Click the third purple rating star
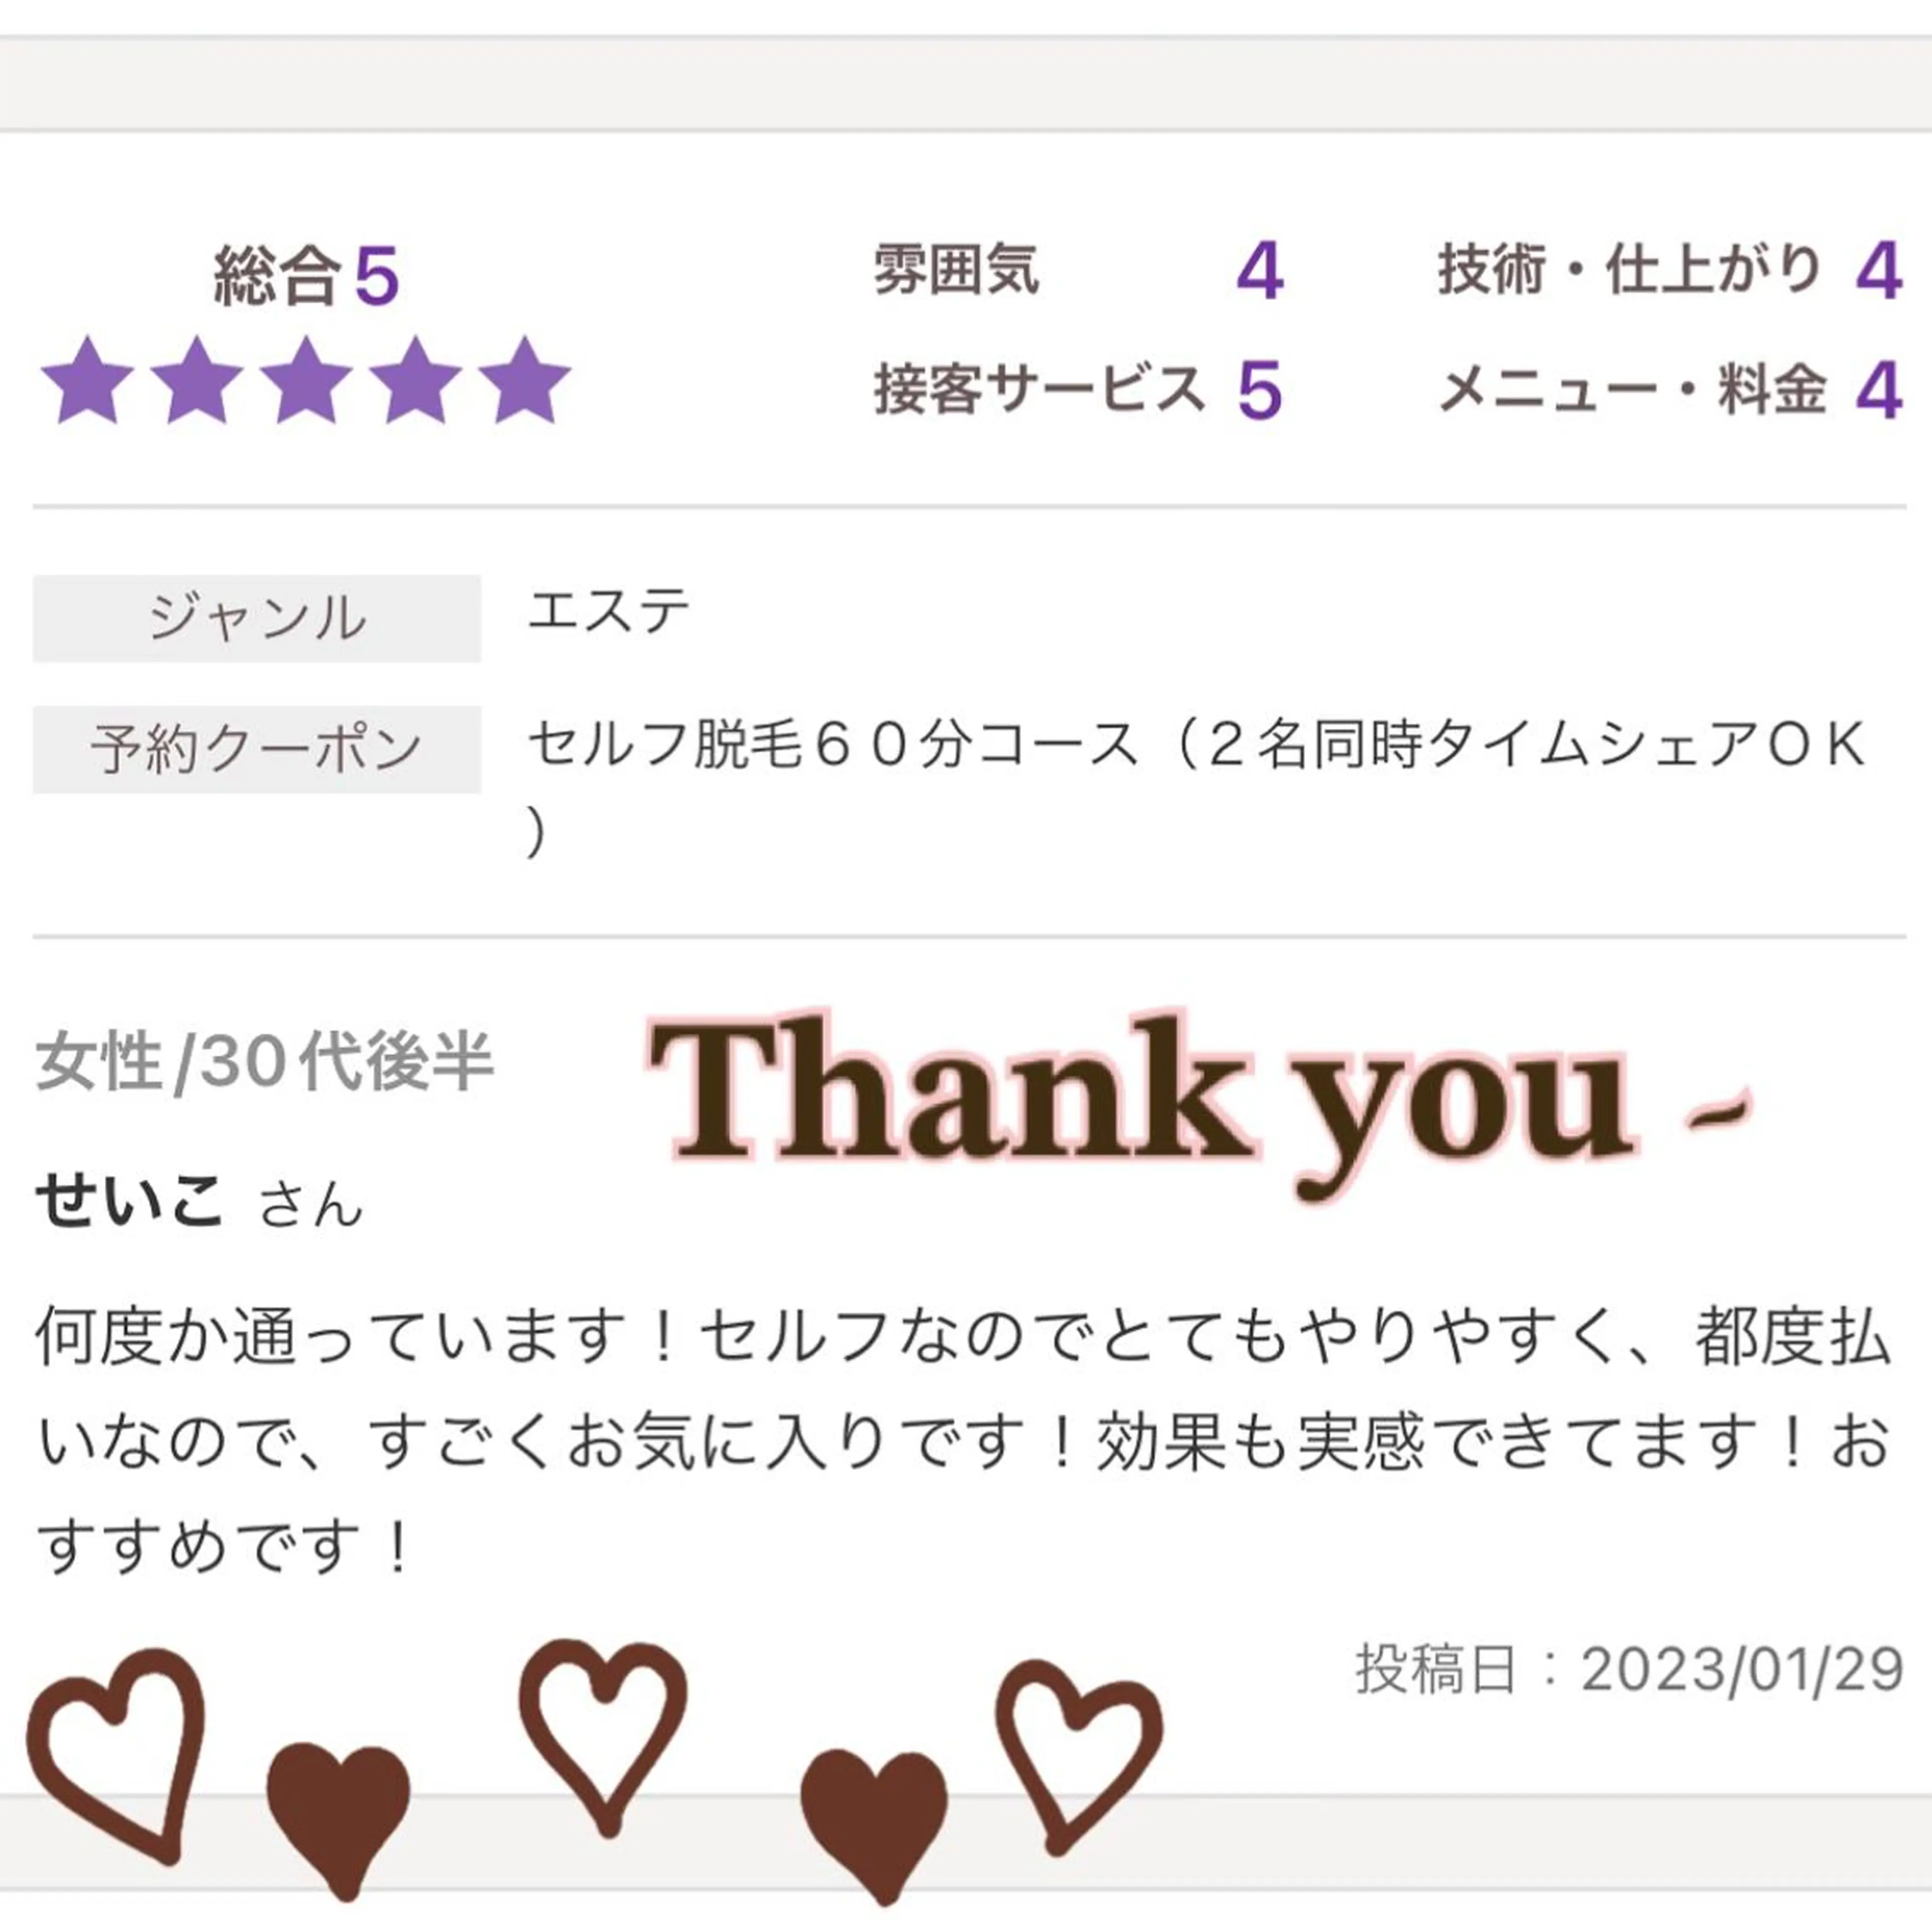Viewport: 1932px width, 1932px height. click(x=306, y=382)
